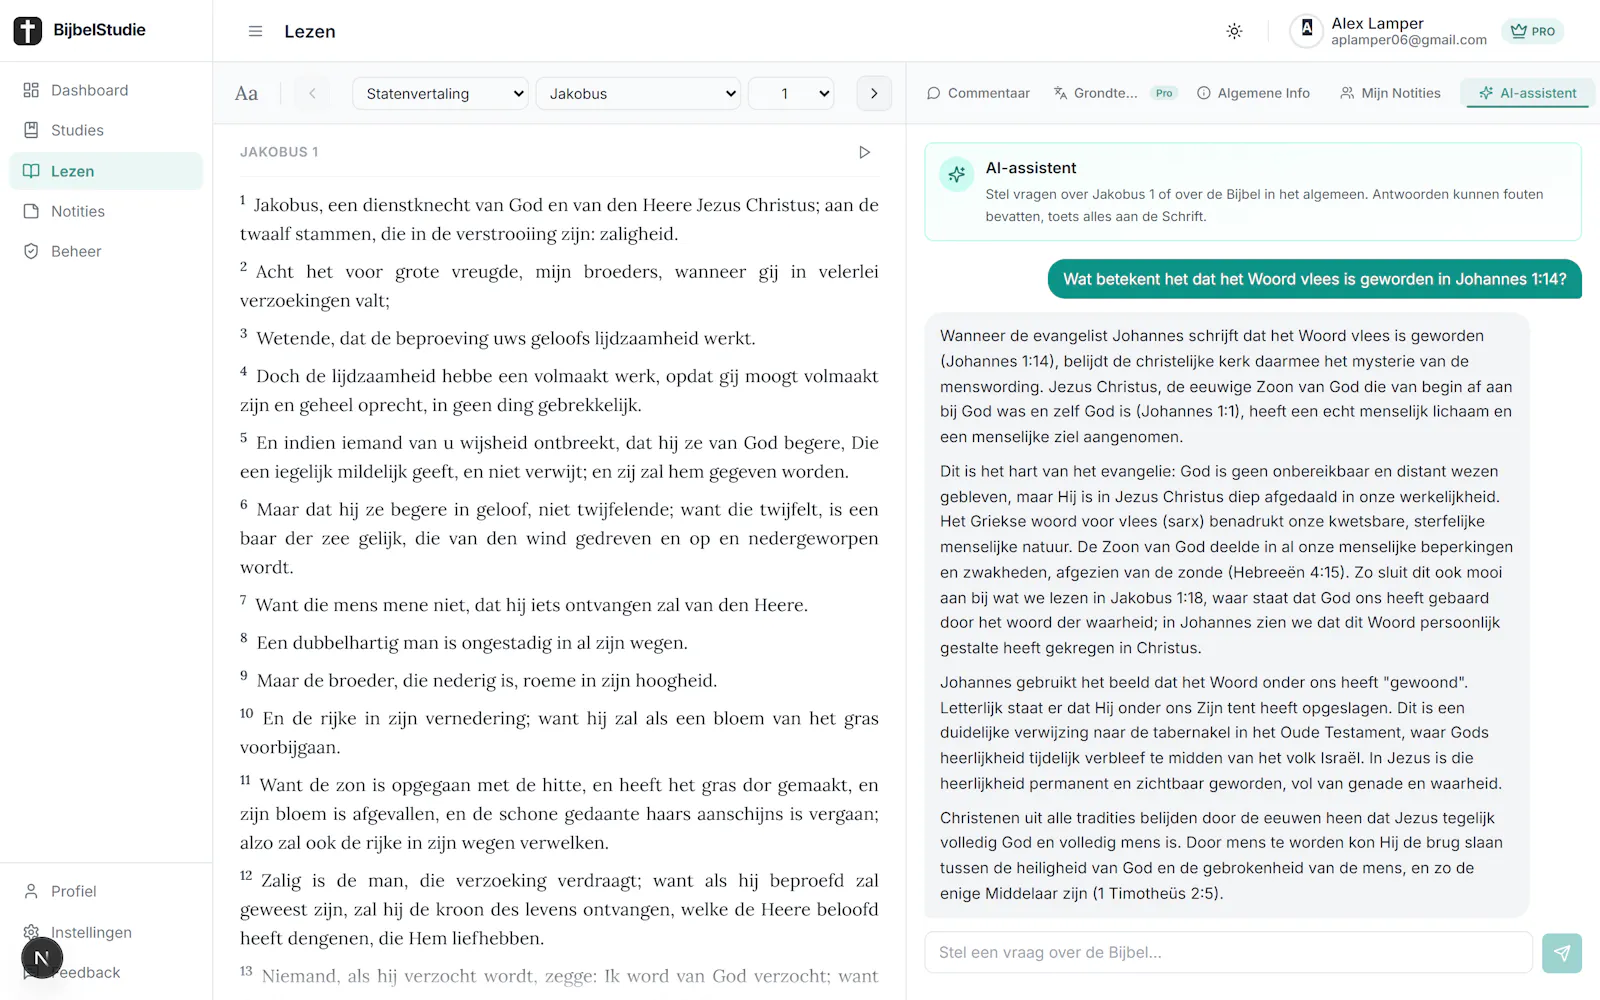
Task: Select verse 11 'Want de zon is opgegaan'
Action: [x=559, y=814]
